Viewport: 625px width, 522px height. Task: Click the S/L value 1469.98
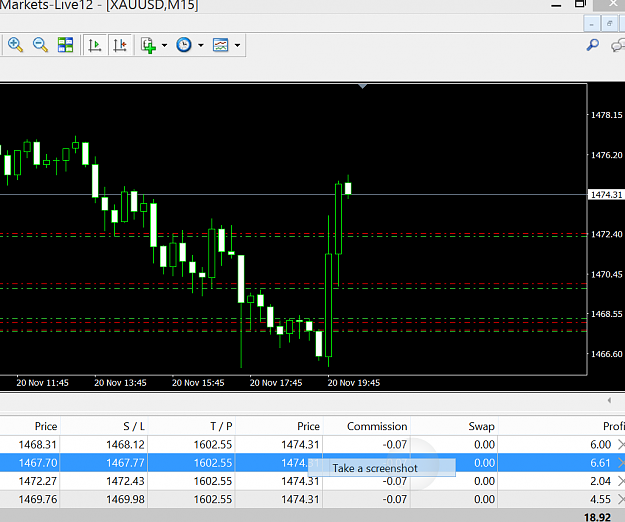pos(125,499)
